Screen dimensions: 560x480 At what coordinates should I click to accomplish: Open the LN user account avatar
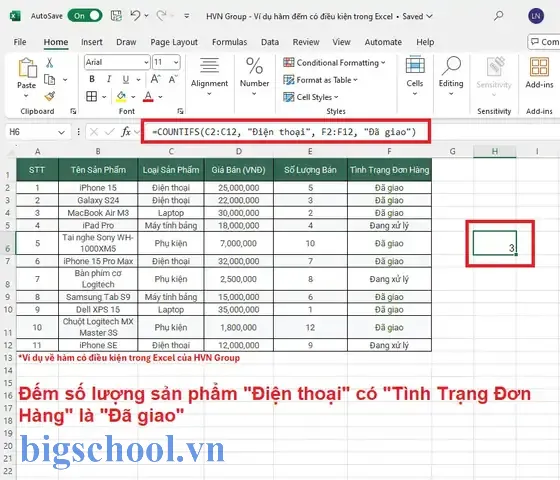click(x=536, y=16)
